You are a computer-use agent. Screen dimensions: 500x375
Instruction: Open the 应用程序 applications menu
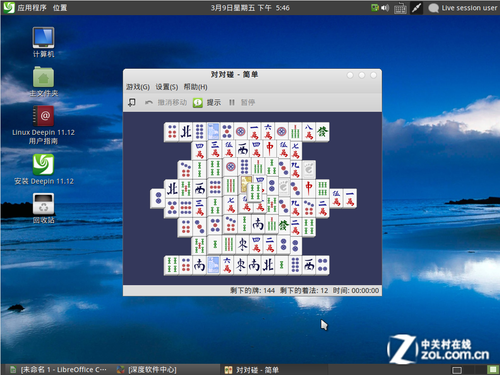tap(32, 8)
